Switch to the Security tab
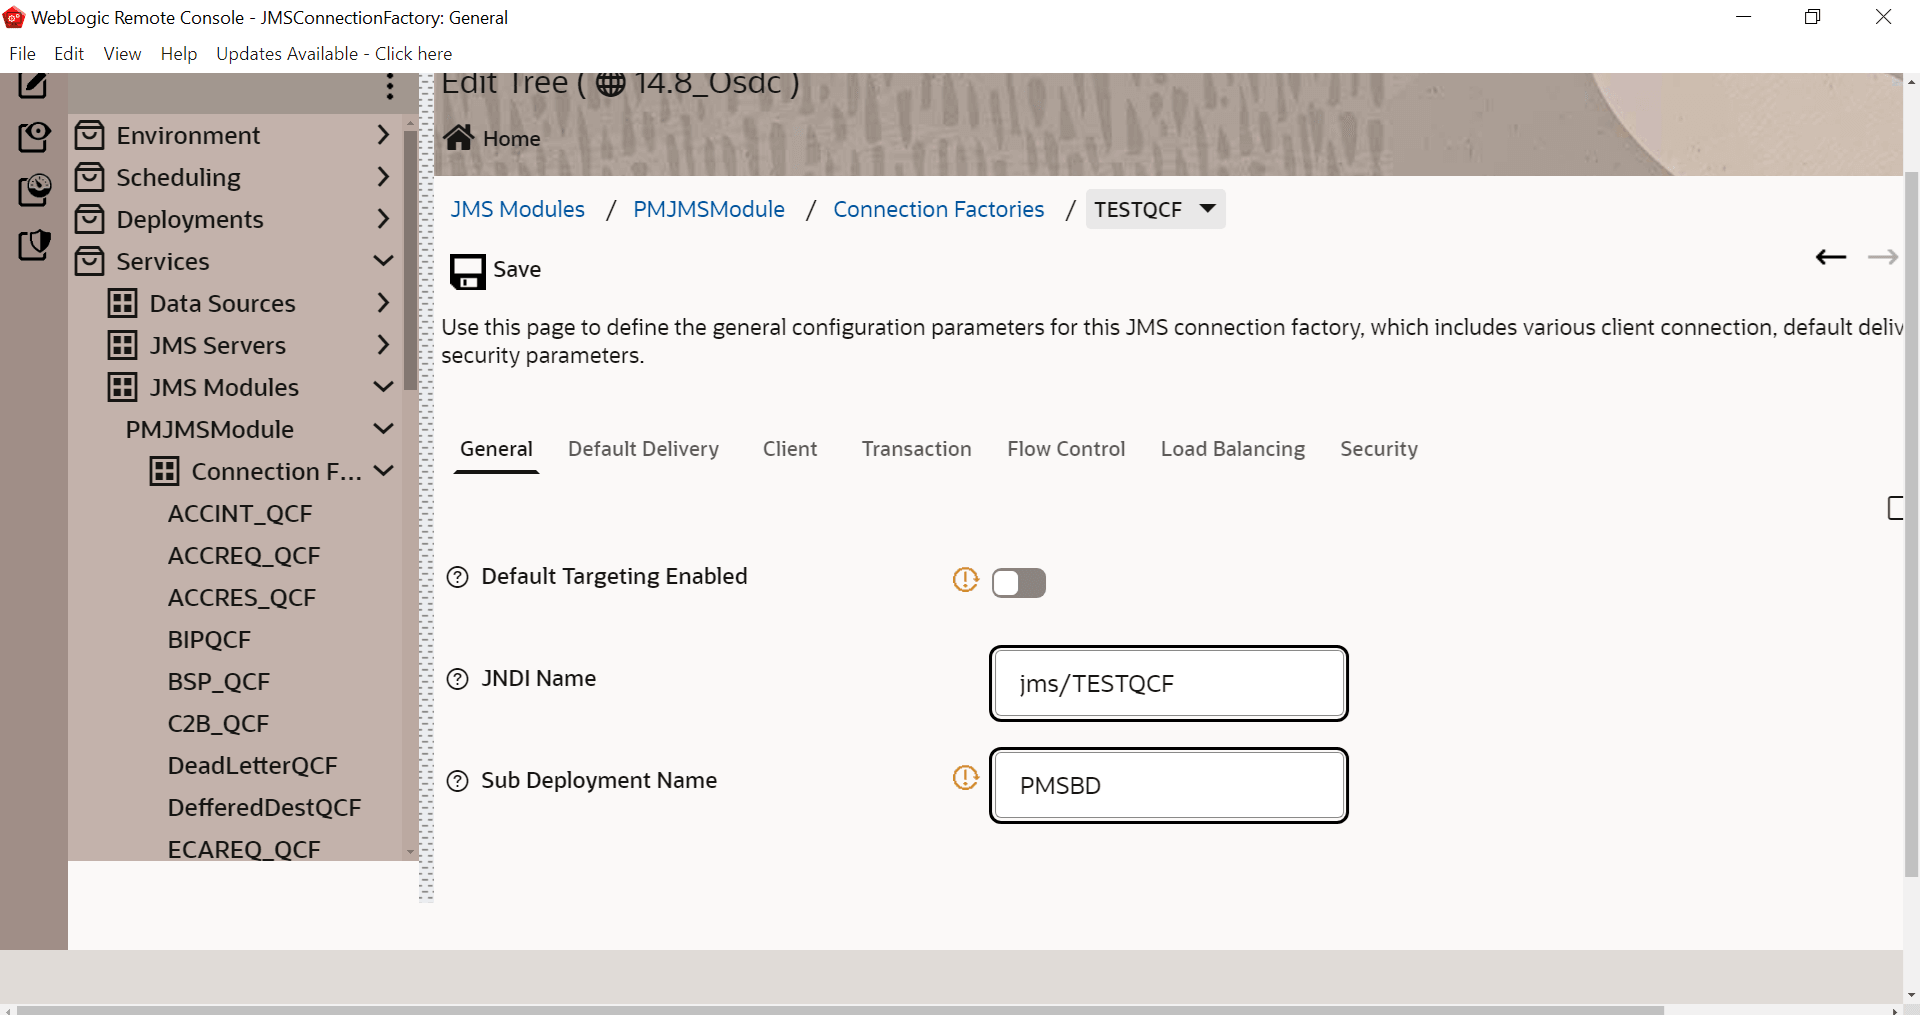This screenshot has width=1920, height=1015. point(1379,449)
